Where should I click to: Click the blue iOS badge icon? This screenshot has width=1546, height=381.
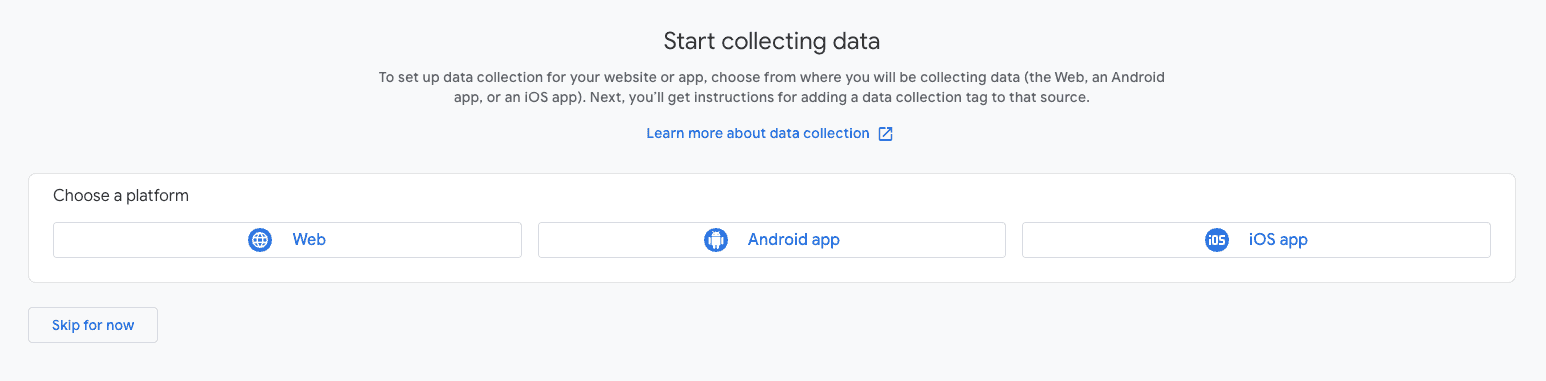tap(1217, 240)
